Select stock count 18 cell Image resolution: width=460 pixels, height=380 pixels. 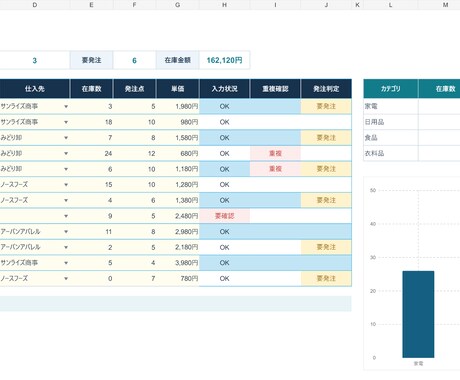[x=91, y=122]
